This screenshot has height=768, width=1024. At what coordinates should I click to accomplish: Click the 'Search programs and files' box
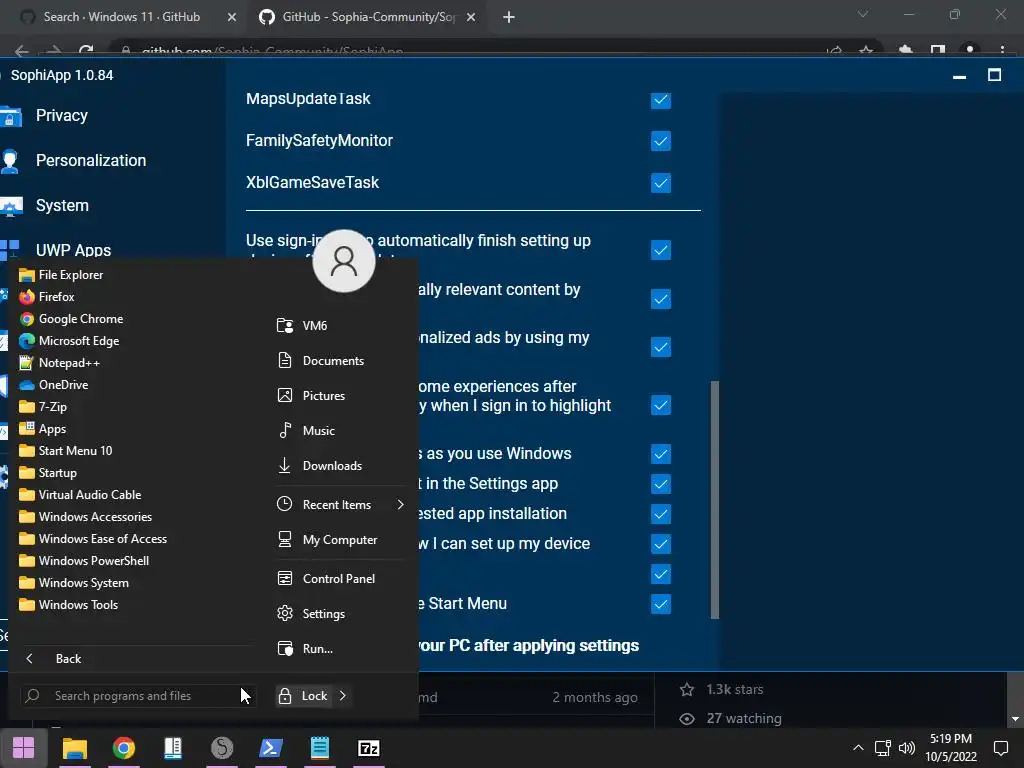[x=138, y=696]
